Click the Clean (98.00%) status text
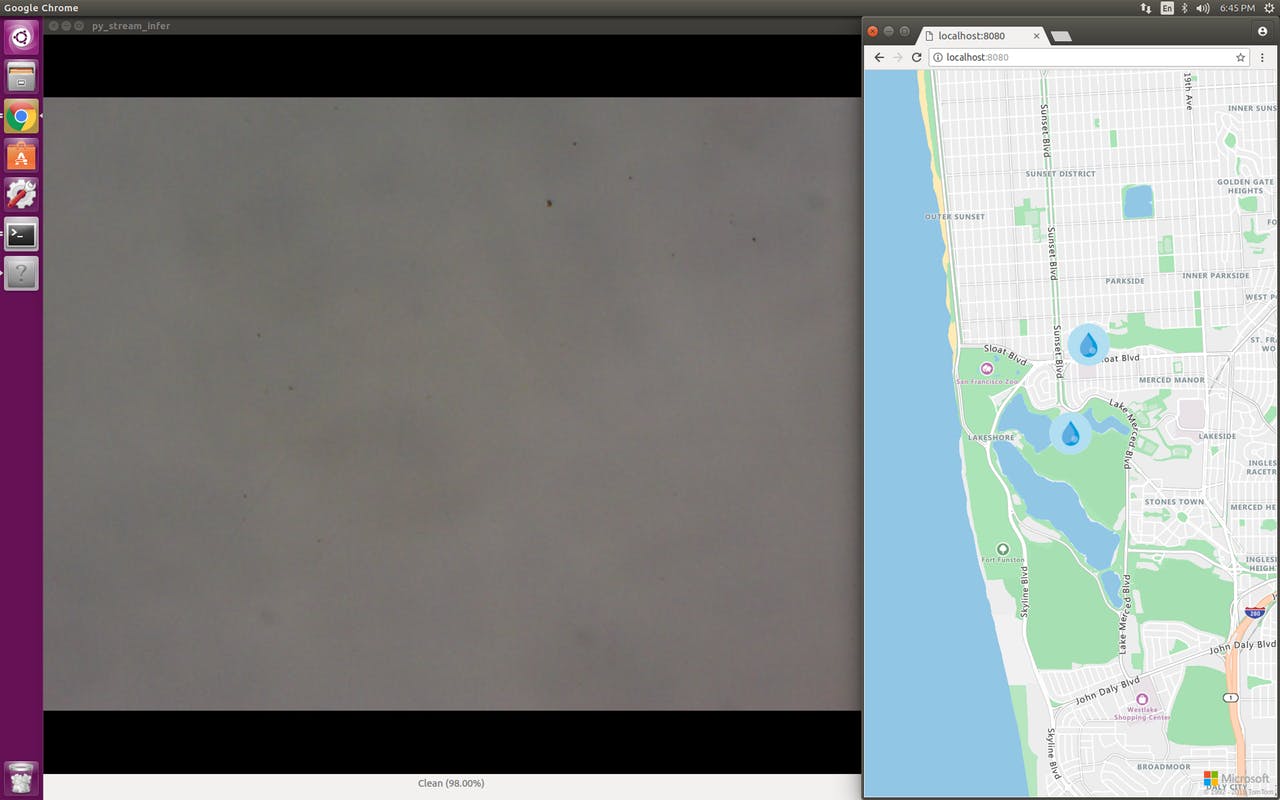 tap(451, 783)
